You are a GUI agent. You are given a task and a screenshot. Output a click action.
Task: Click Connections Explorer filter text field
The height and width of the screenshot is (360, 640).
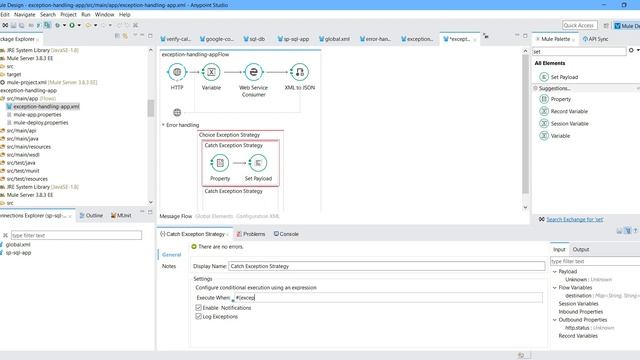pyautogui.click(x=76, y=235)
